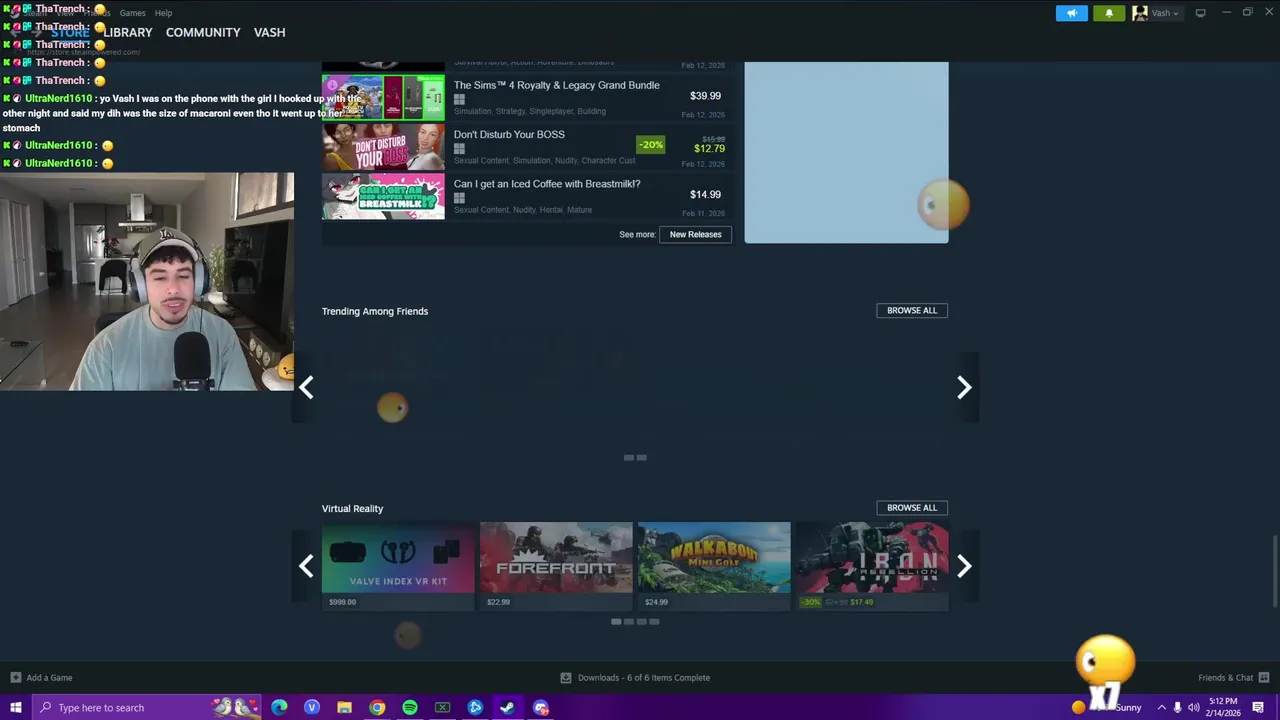Open File Explorer from the taskbar
The width and height of the screenshot is (1280, 720).
(x=344, y=707)
